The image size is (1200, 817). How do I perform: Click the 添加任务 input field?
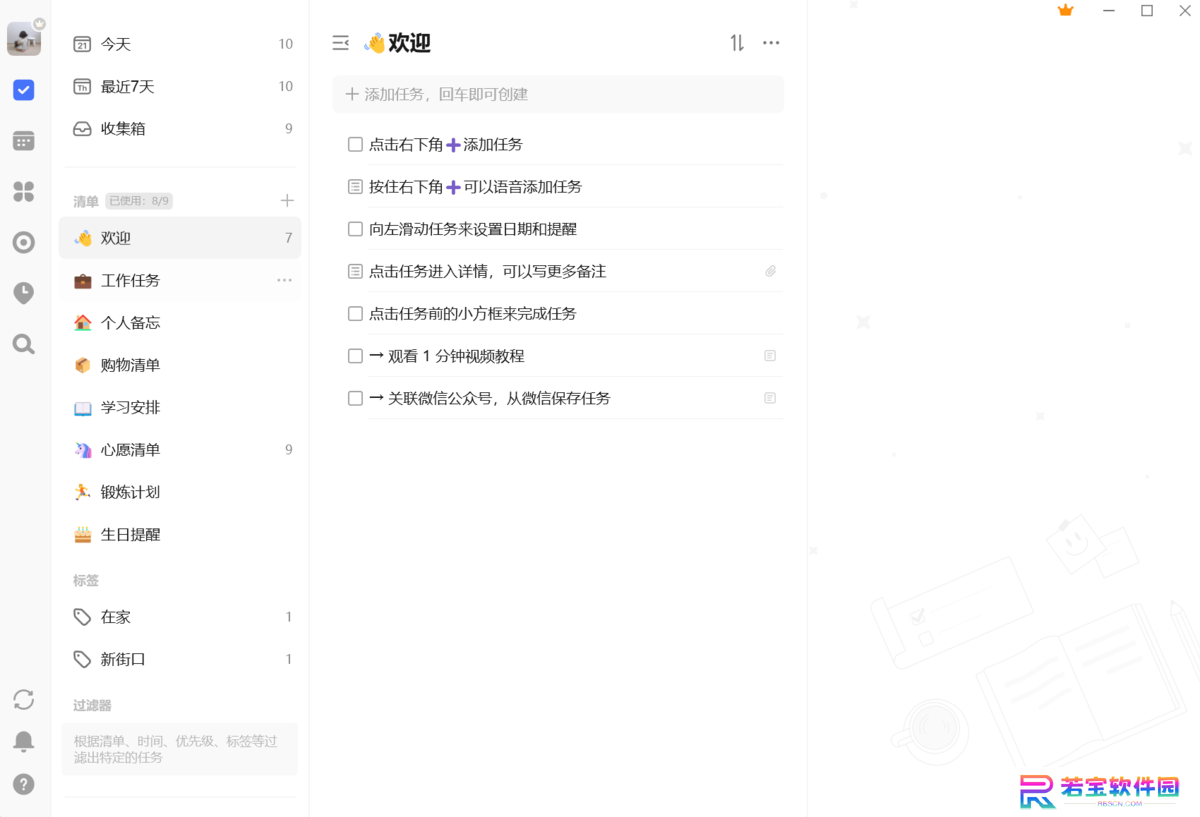click(558, 94)
